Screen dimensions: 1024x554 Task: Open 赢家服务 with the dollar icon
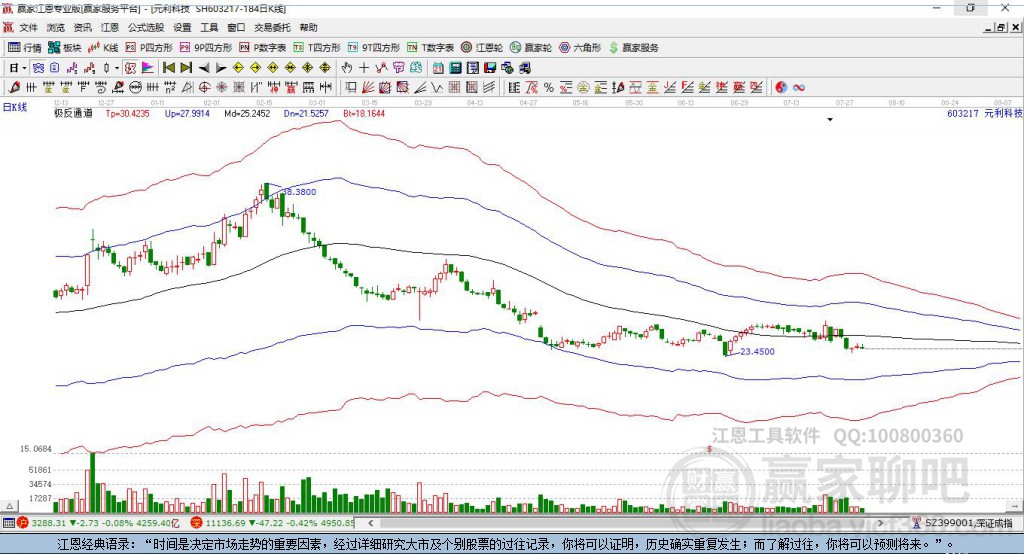click(x=633, y=48)
